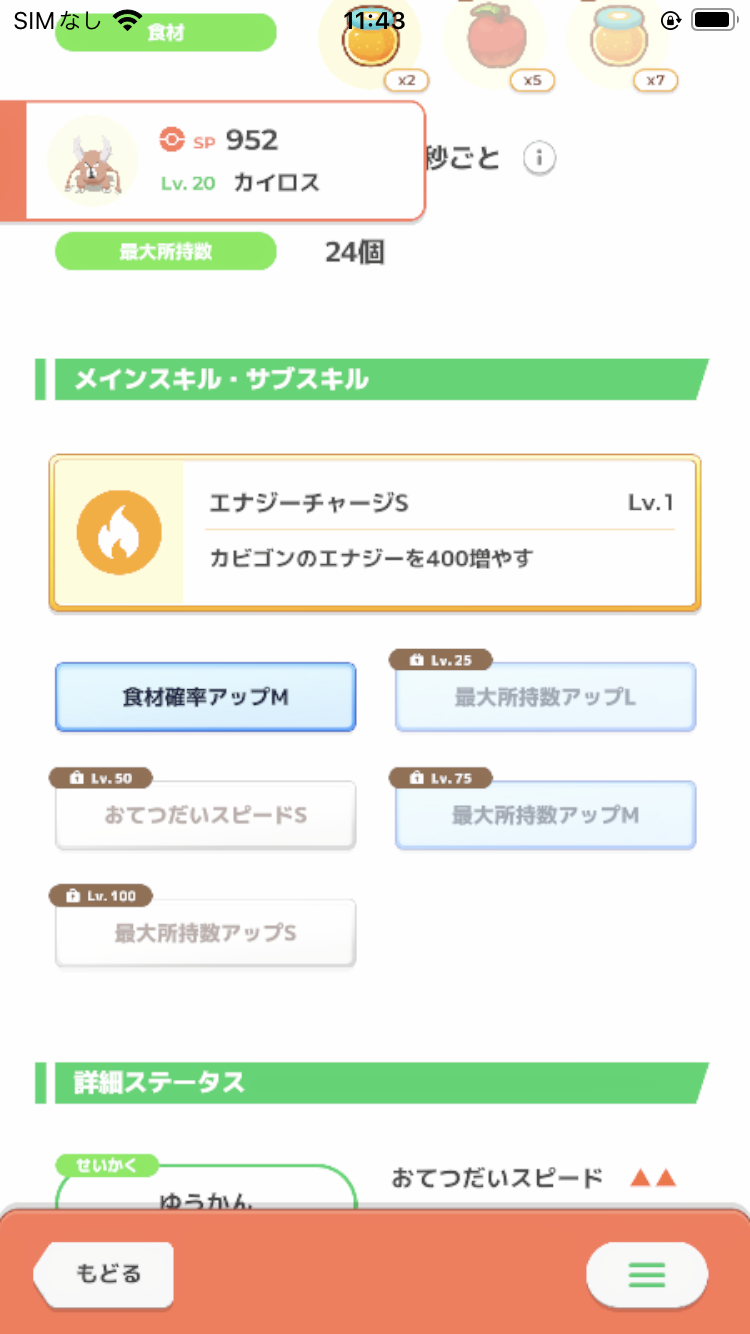Open エナジーチャージS main skill card
The image size is (750, 1334).
point(440,532)
